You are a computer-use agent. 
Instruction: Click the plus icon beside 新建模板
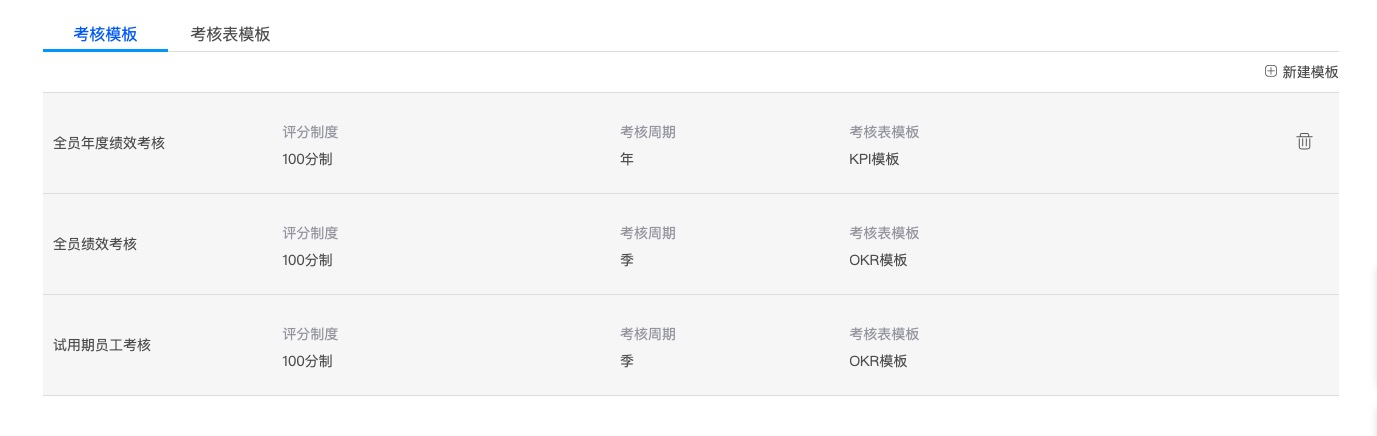click(1271, 72)
